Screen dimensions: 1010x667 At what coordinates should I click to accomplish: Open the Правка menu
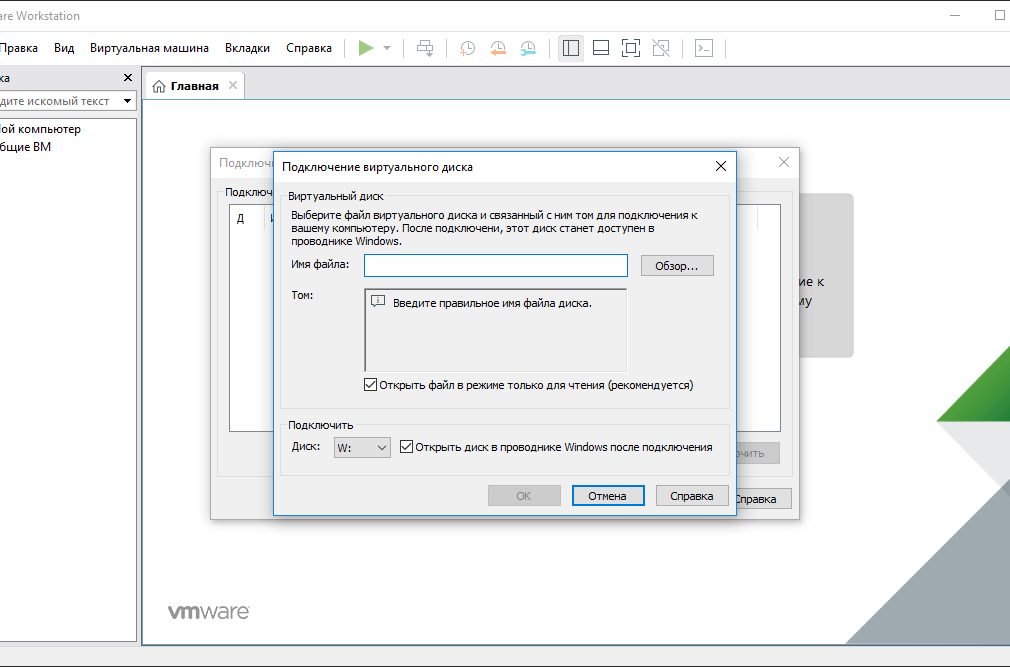pos(19,48)
